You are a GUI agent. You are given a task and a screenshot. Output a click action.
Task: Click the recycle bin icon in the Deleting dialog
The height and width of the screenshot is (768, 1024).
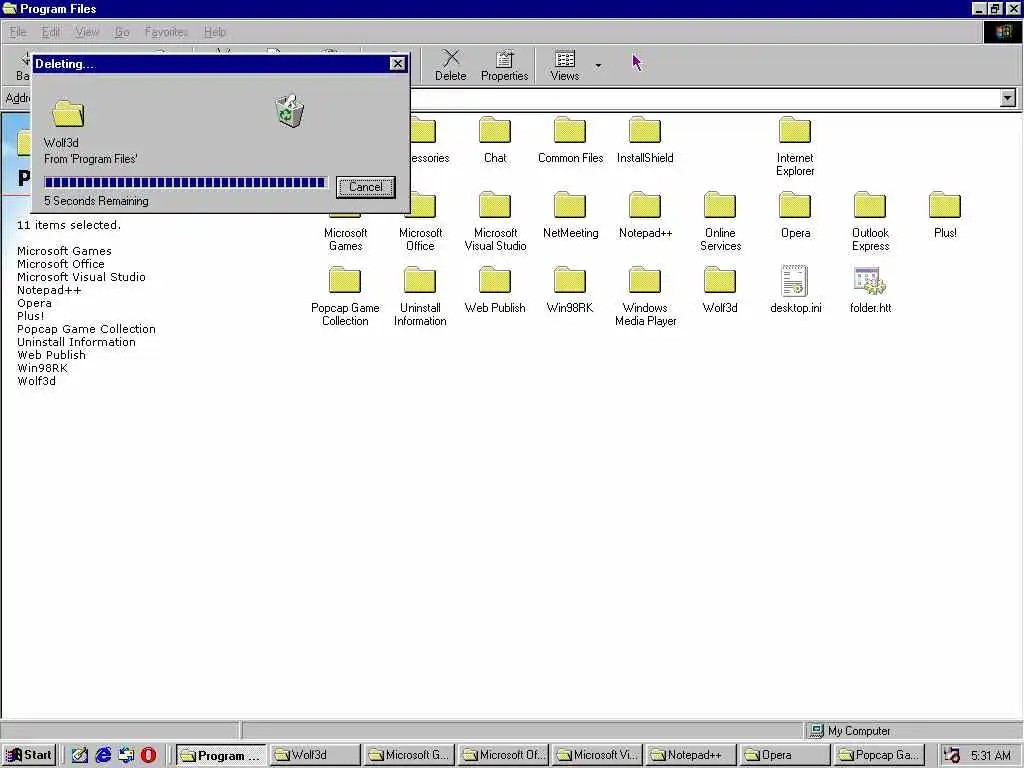click(x=289, y=110)
